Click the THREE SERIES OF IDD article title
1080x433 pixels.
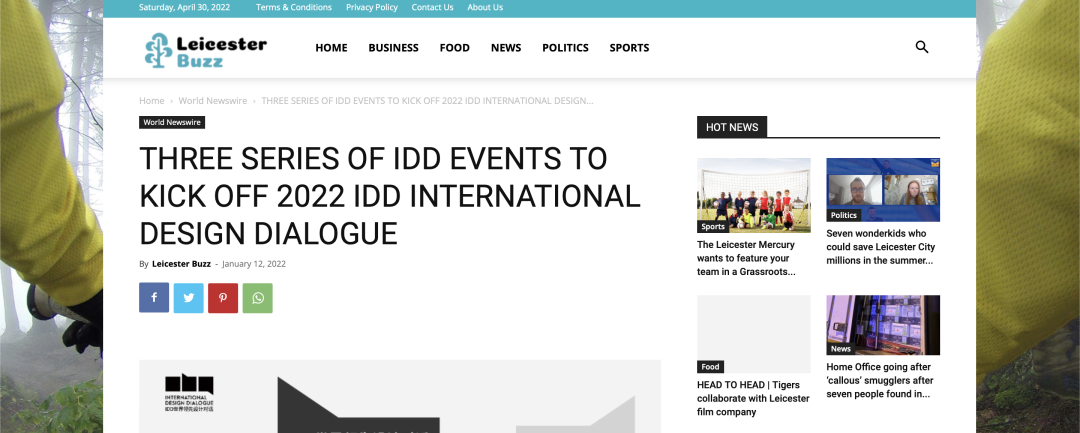coord(390,197)
